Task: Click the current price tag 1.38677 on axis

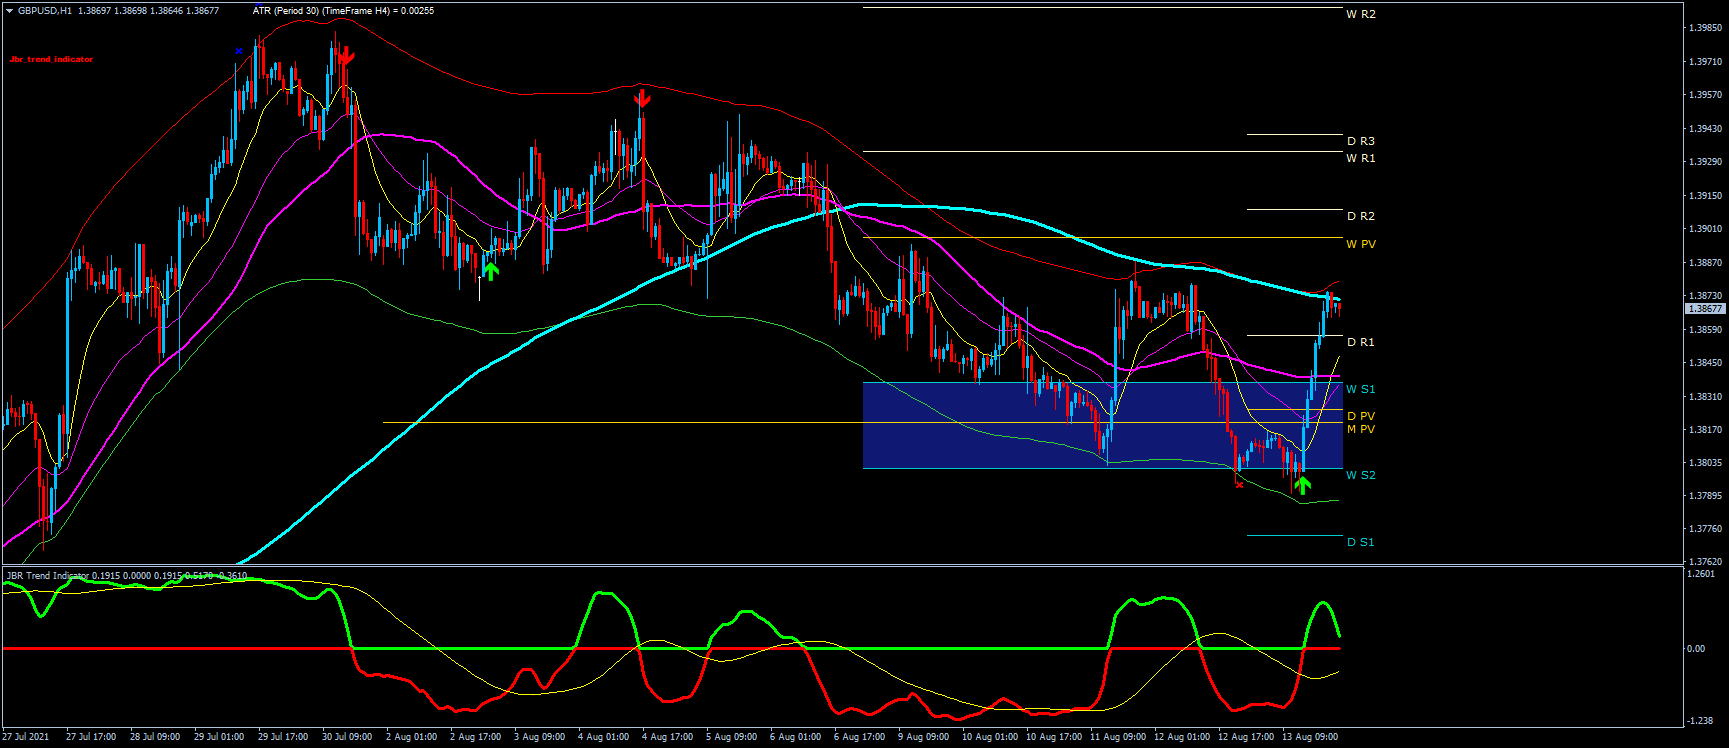Action: pyautogui.click(x=1706, y=309)
